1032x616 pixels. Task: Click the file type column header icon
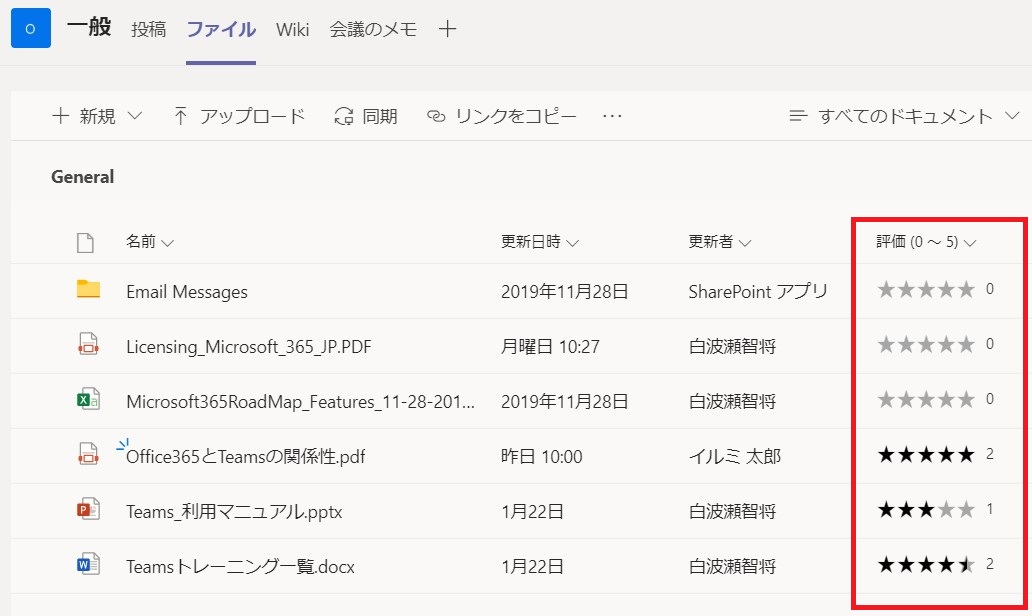86,242
